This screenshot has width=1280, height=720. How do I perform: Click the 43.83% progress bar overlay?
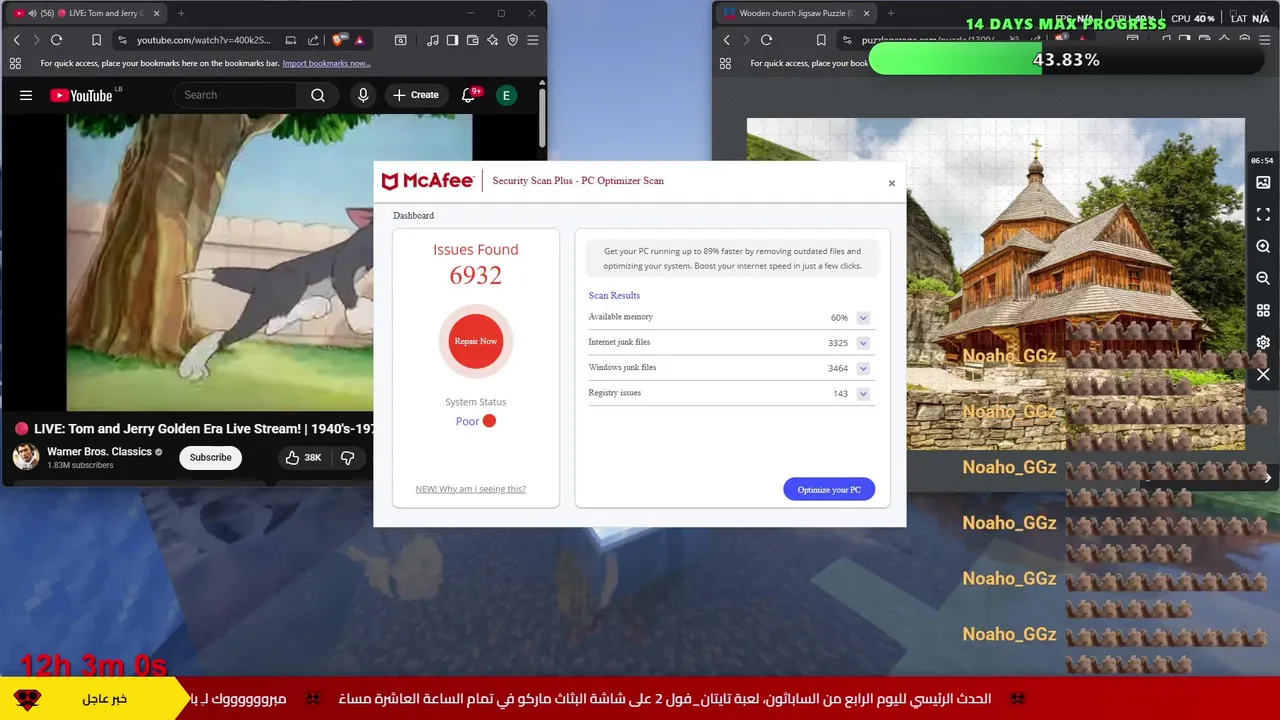pos(1066,60)
